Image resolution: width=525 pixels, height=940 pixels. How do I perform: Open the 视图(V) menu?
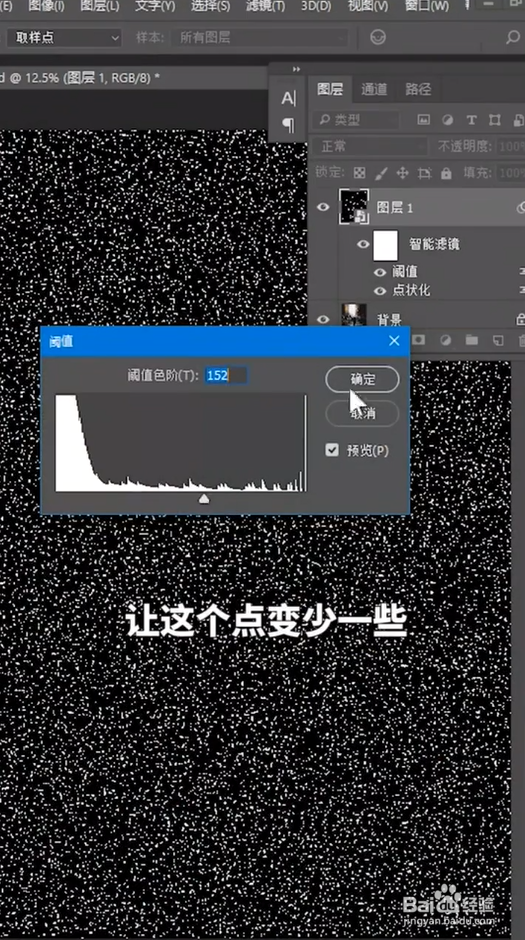pyautogui.click(x=368, y=6)
